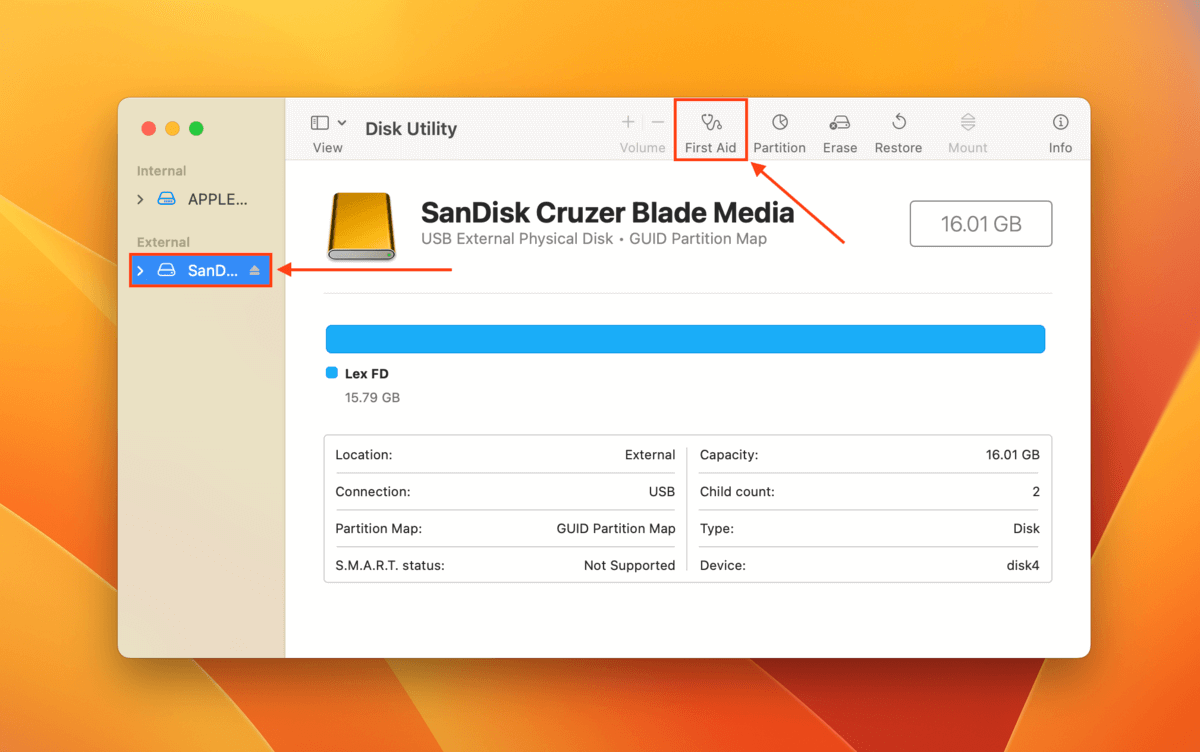
Task: Click the Partition Map: label
Action: pos(378,528)
